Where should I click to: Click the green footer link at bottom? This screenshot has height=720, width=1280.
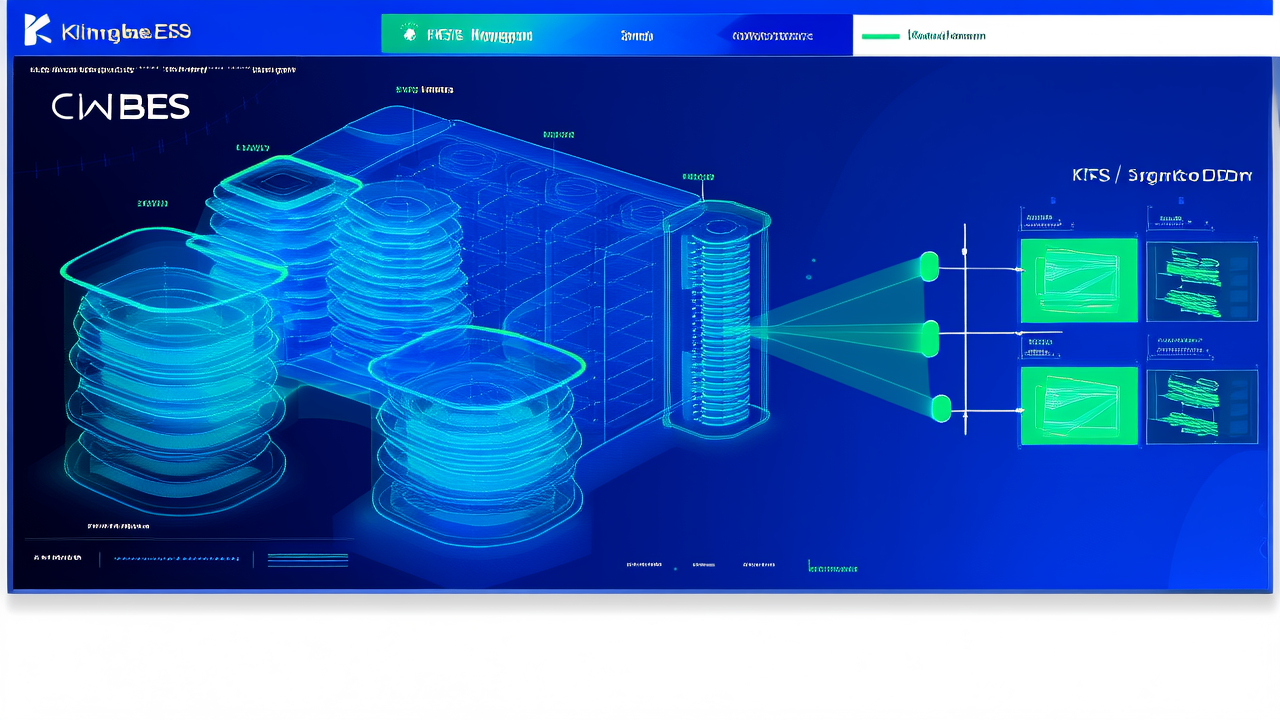click(832, 567)
